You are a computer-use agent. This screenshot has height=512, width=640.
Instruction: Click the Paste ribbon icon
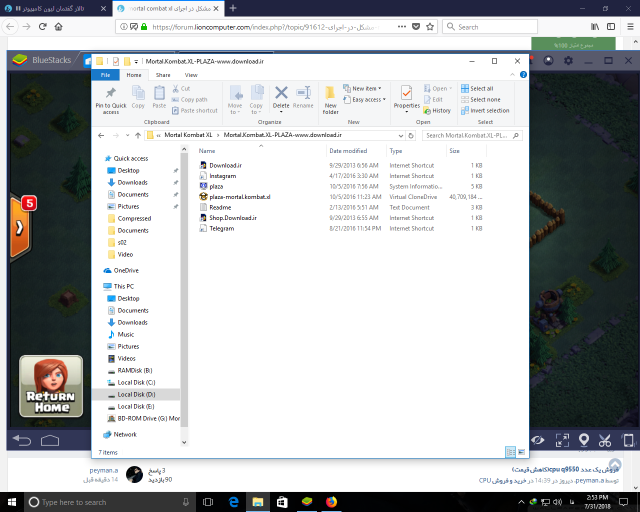pyautogui.click(x=159, y=93)
